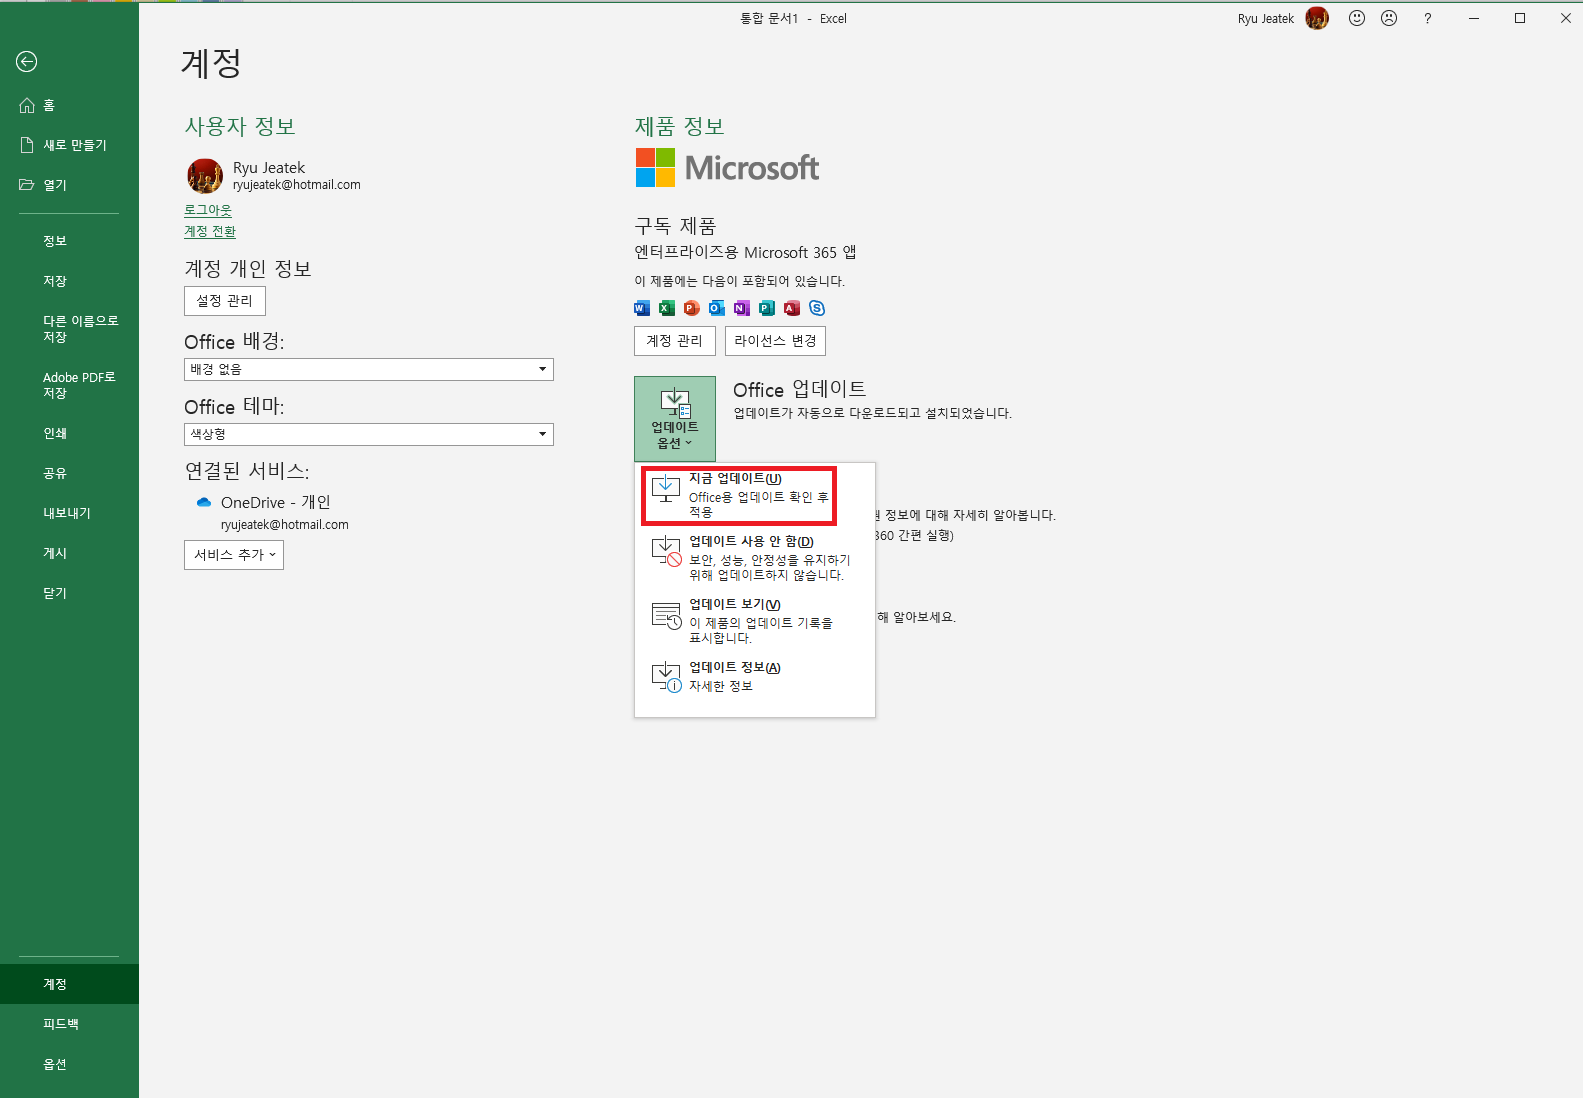Open the 공유 tab in sidebar
Screen dimensions: 1591x1100
[x=69, y=473]
